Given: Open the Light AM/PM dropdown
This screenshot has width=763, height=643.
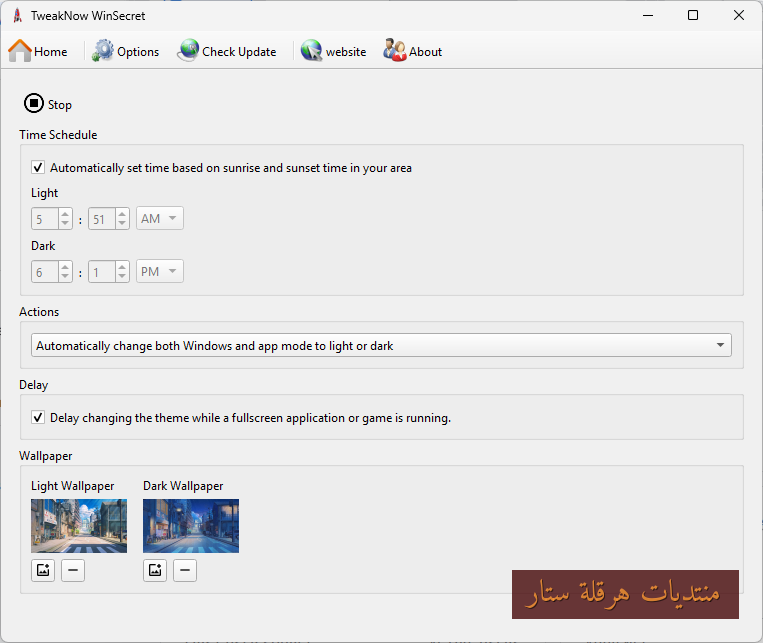Looking at the screenshot, I should [160, 219].
